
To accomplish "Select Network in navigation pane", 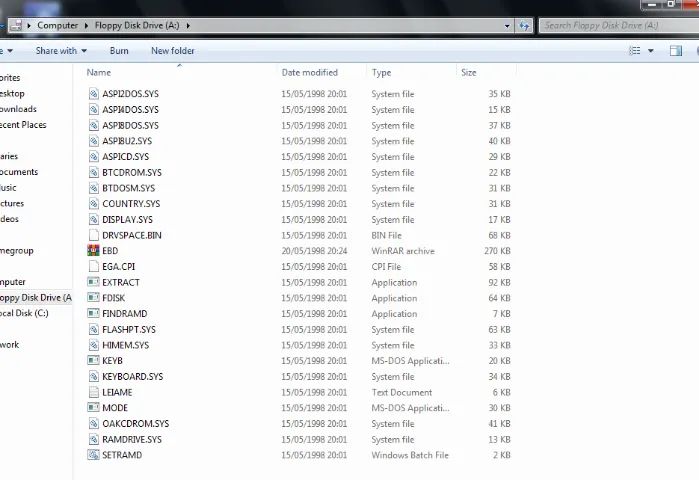I will coord(9,345).
